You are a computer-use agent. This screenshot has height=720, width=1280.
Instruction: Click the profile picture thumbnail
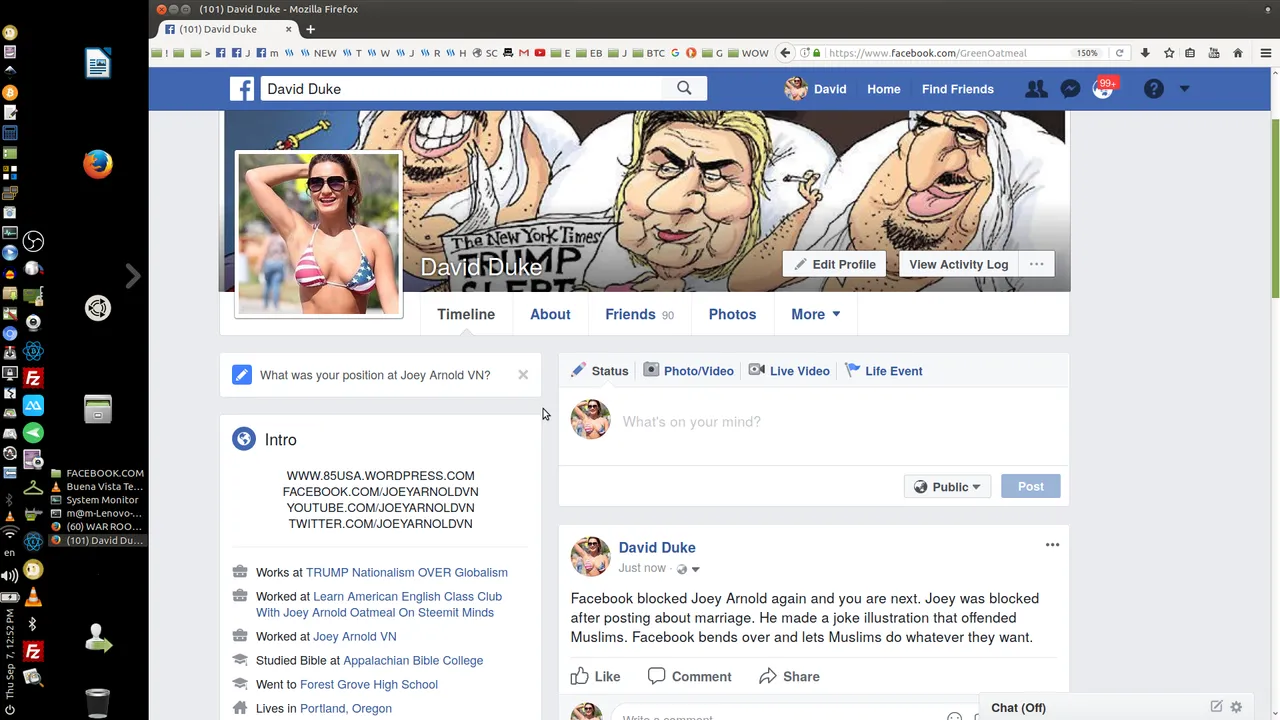(319, 234)
